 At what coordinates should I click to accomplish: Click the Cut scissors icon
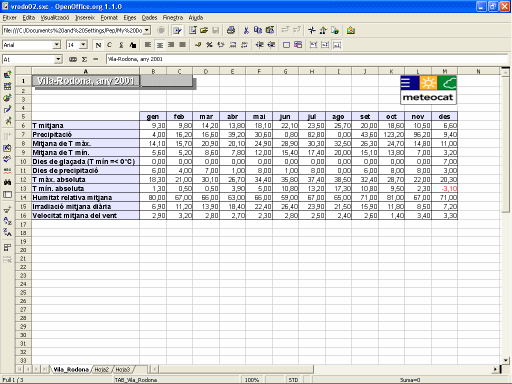point(246,30)
